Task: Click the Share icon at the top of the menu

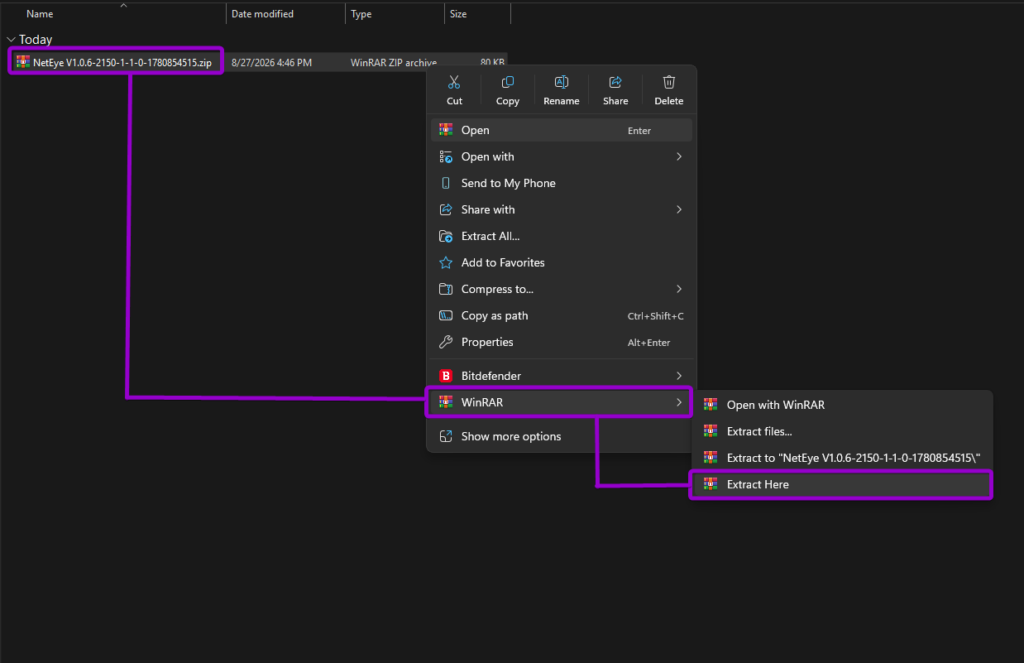Action: click(615, 82)
